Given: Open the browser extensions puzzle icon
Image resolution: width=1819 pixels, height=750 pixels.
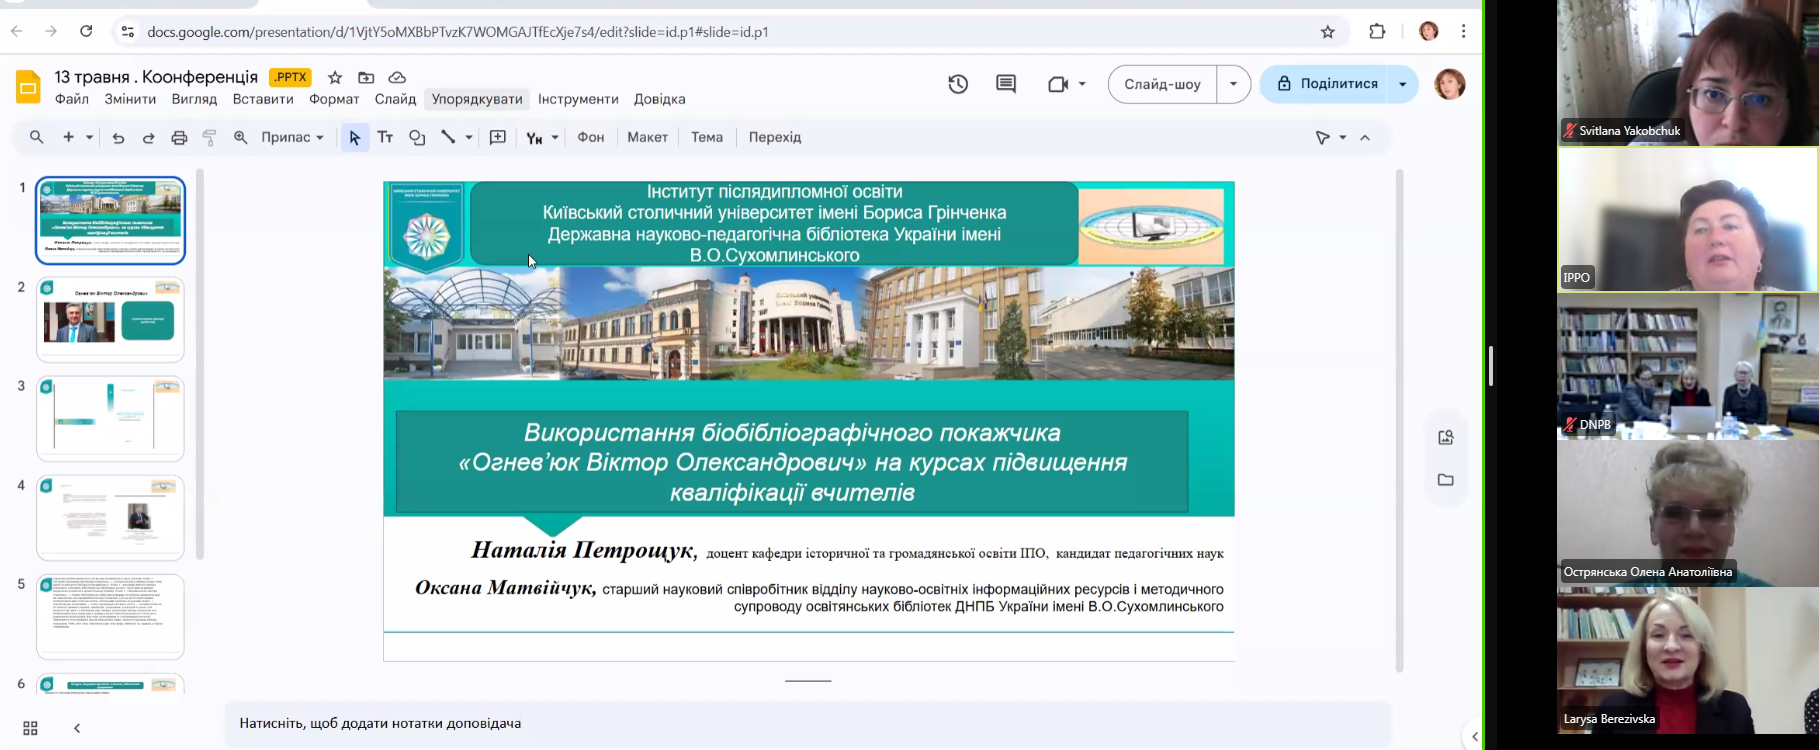Looking at the screenshot, I should [1377, 32].
